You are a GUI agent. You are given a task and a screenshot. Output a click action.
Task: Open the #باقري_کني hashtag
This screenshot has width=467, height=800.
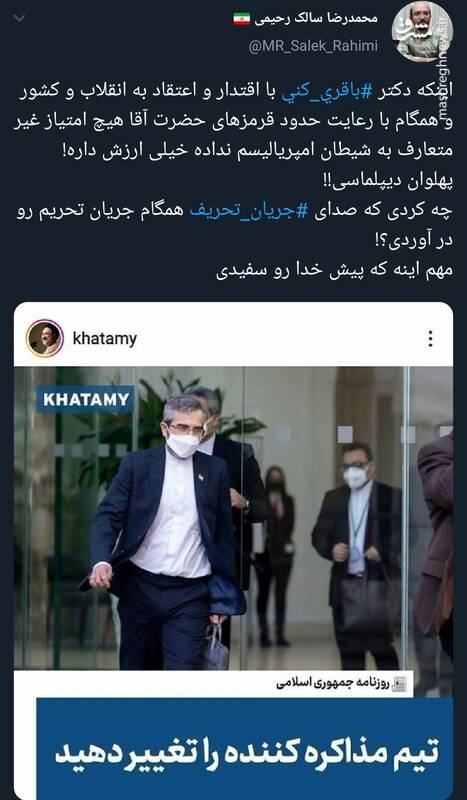coord(321,92)
